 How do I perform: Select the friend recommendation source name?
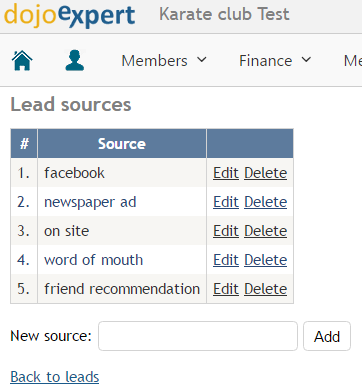point(122,289)
